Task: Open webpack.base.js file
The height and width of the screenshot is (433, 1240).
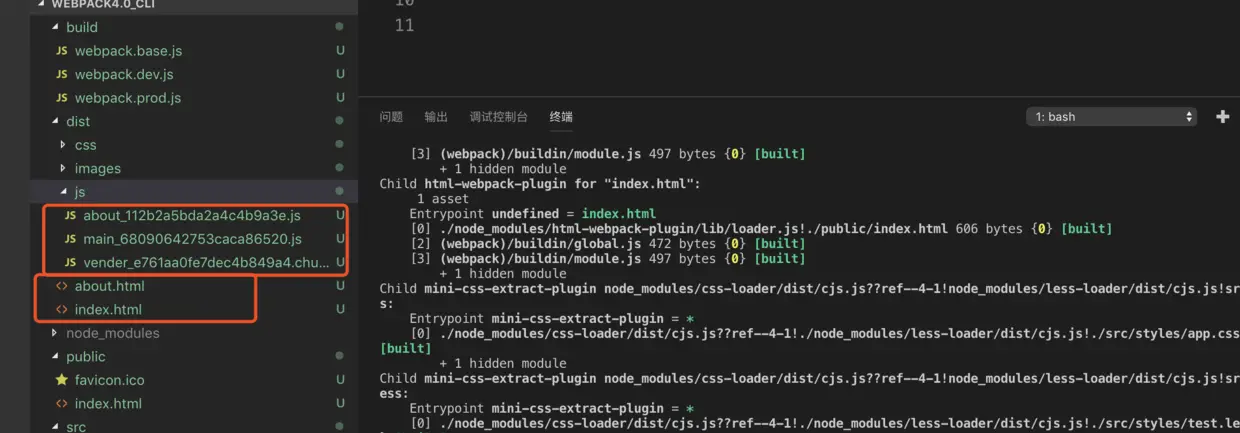Action: click(x=128, y=51)
